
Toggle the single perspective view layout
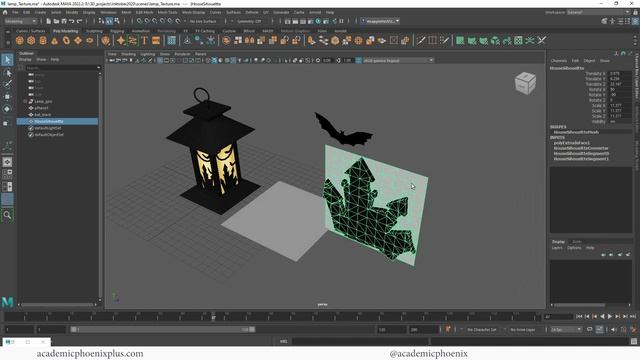click(x=7, y=162)
